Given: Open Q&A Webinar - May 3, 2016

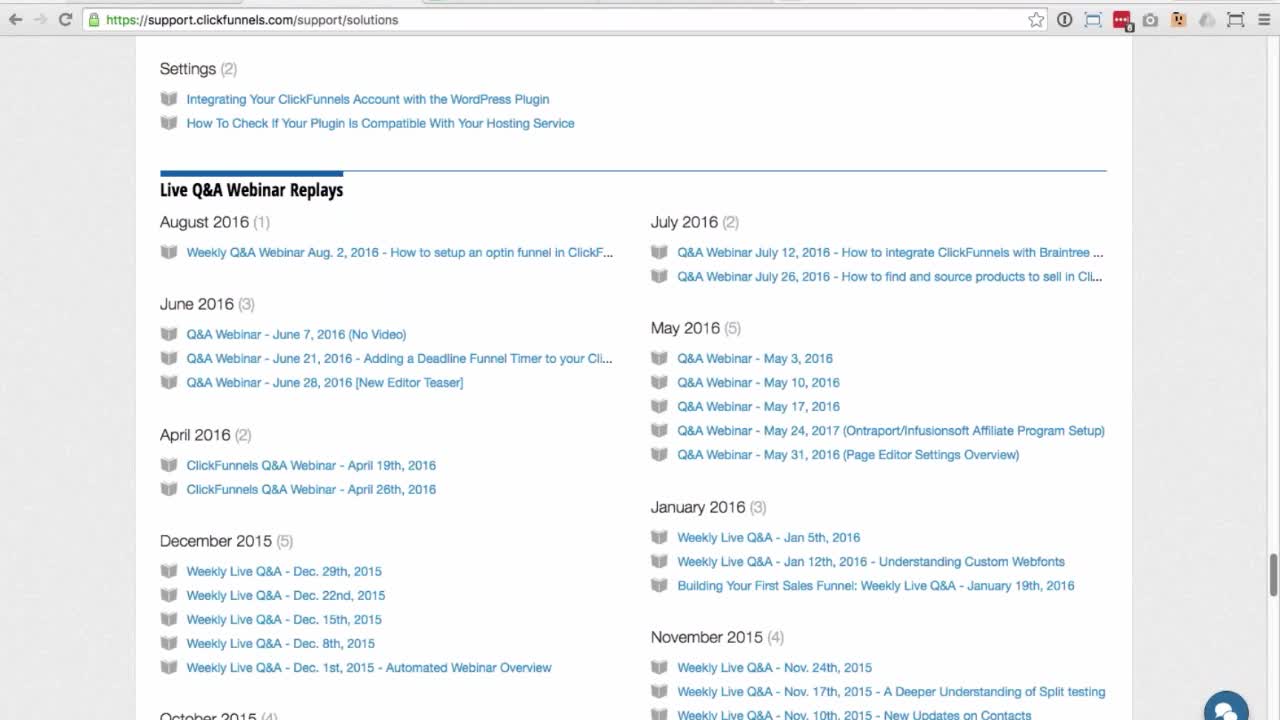Looking at the screenshot, I should pos(755,358).
